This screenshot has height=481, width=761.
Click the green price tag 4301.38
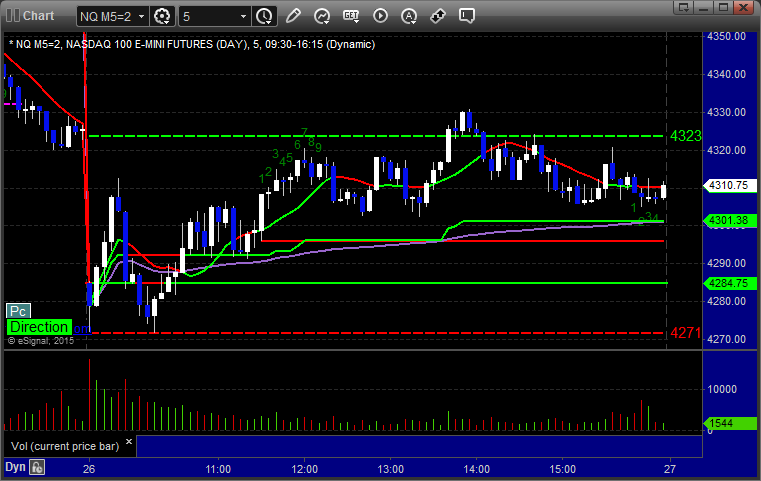click(x=729, y=220)
